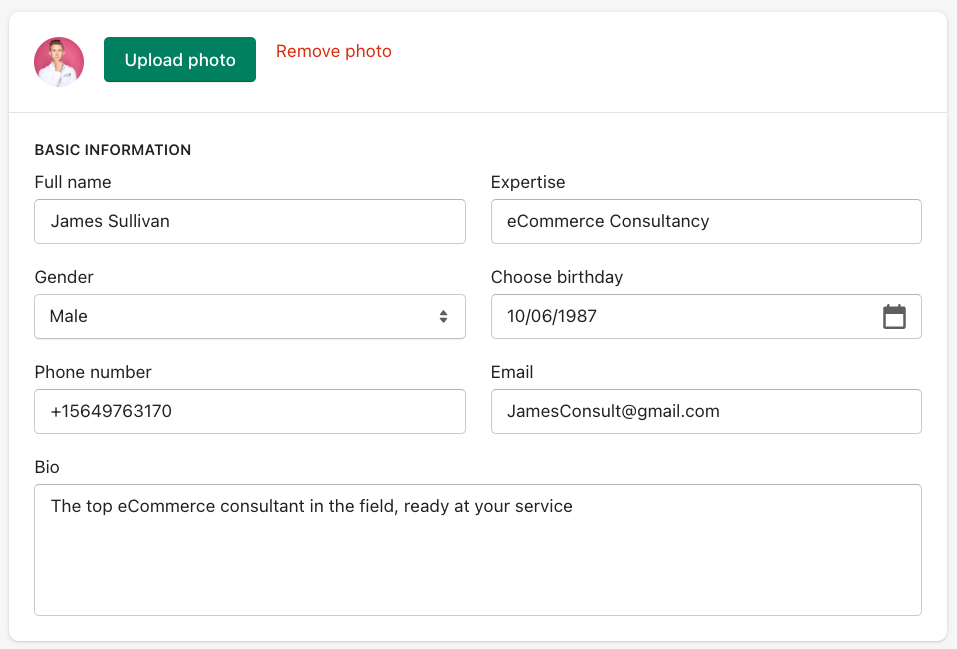Click the Full name label
957x649 pixels.
click(x=73, y=182)
